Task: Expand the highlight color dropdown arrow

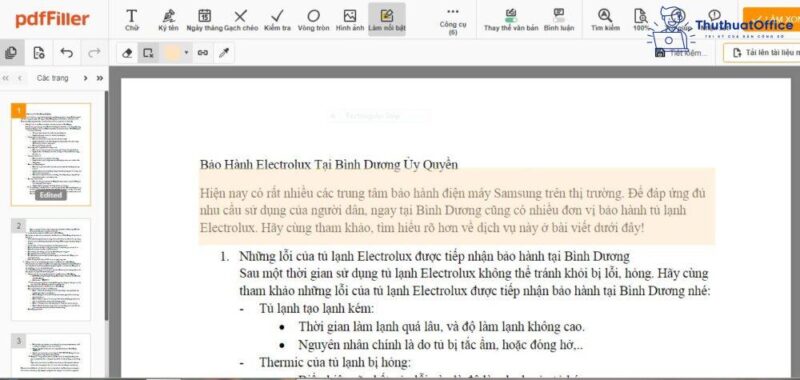Action: pyautogui.click(x=186, y=53)
